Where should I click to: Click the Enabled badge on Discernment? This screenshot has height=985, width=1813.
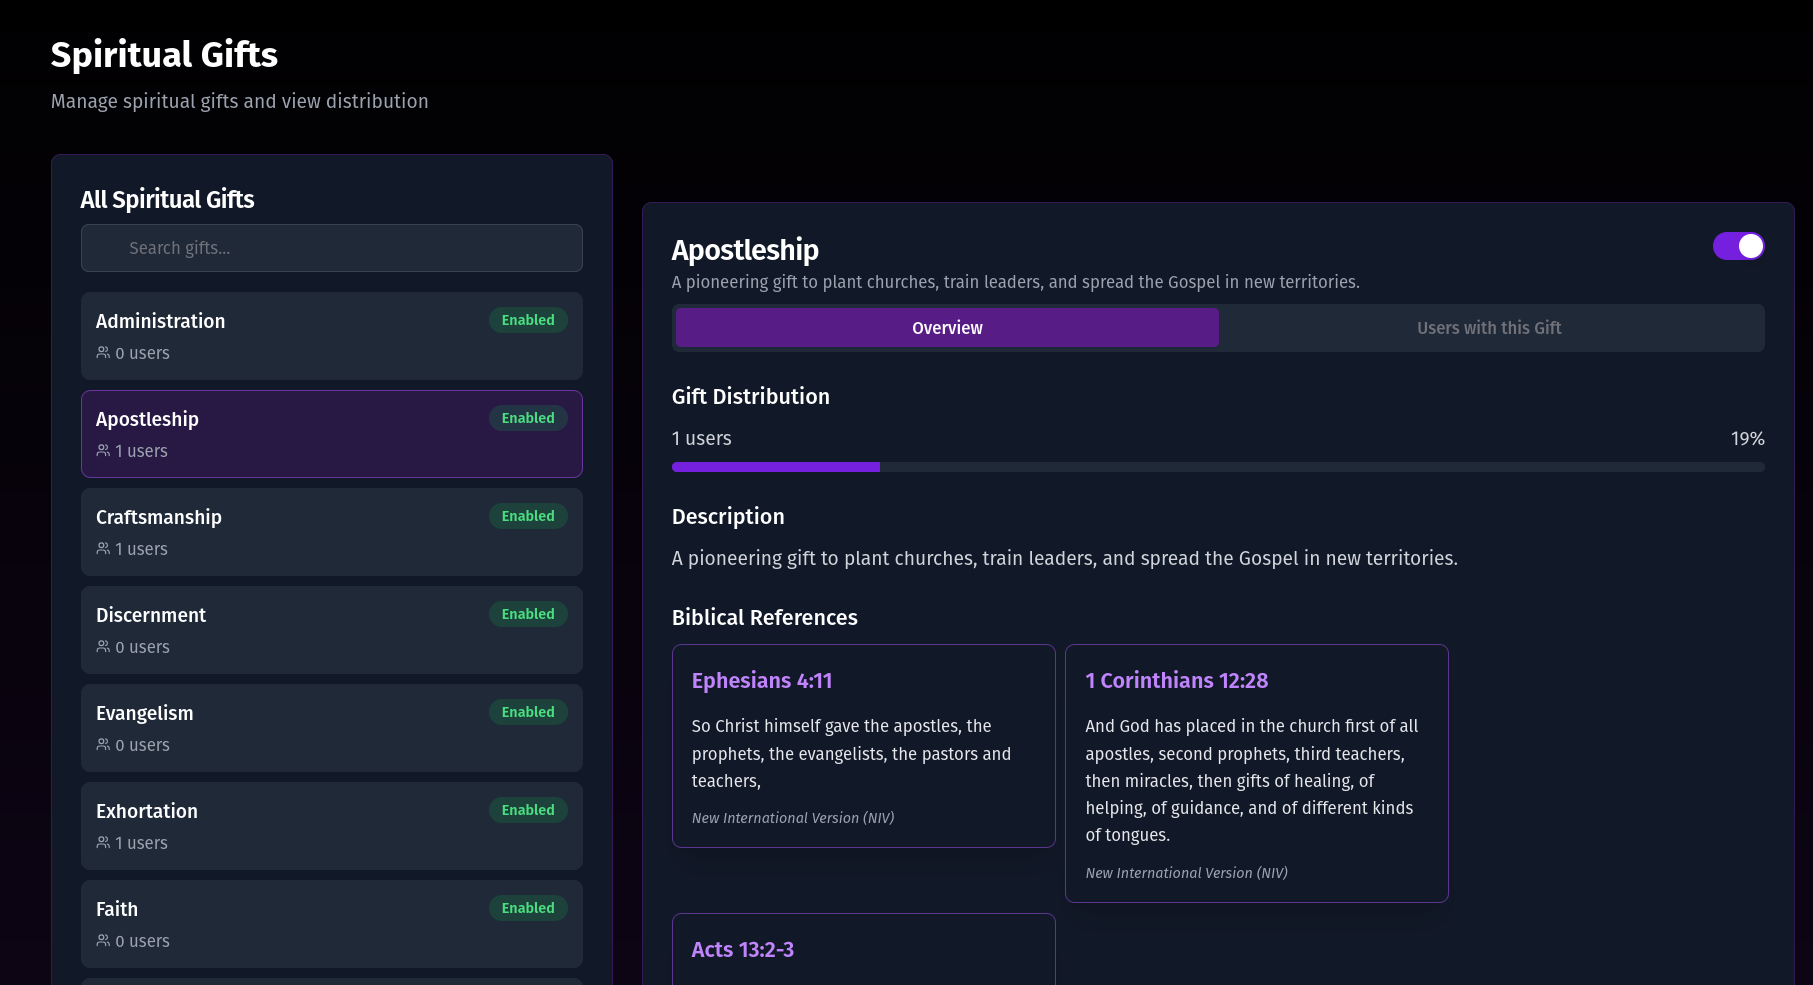click(528, 614)
